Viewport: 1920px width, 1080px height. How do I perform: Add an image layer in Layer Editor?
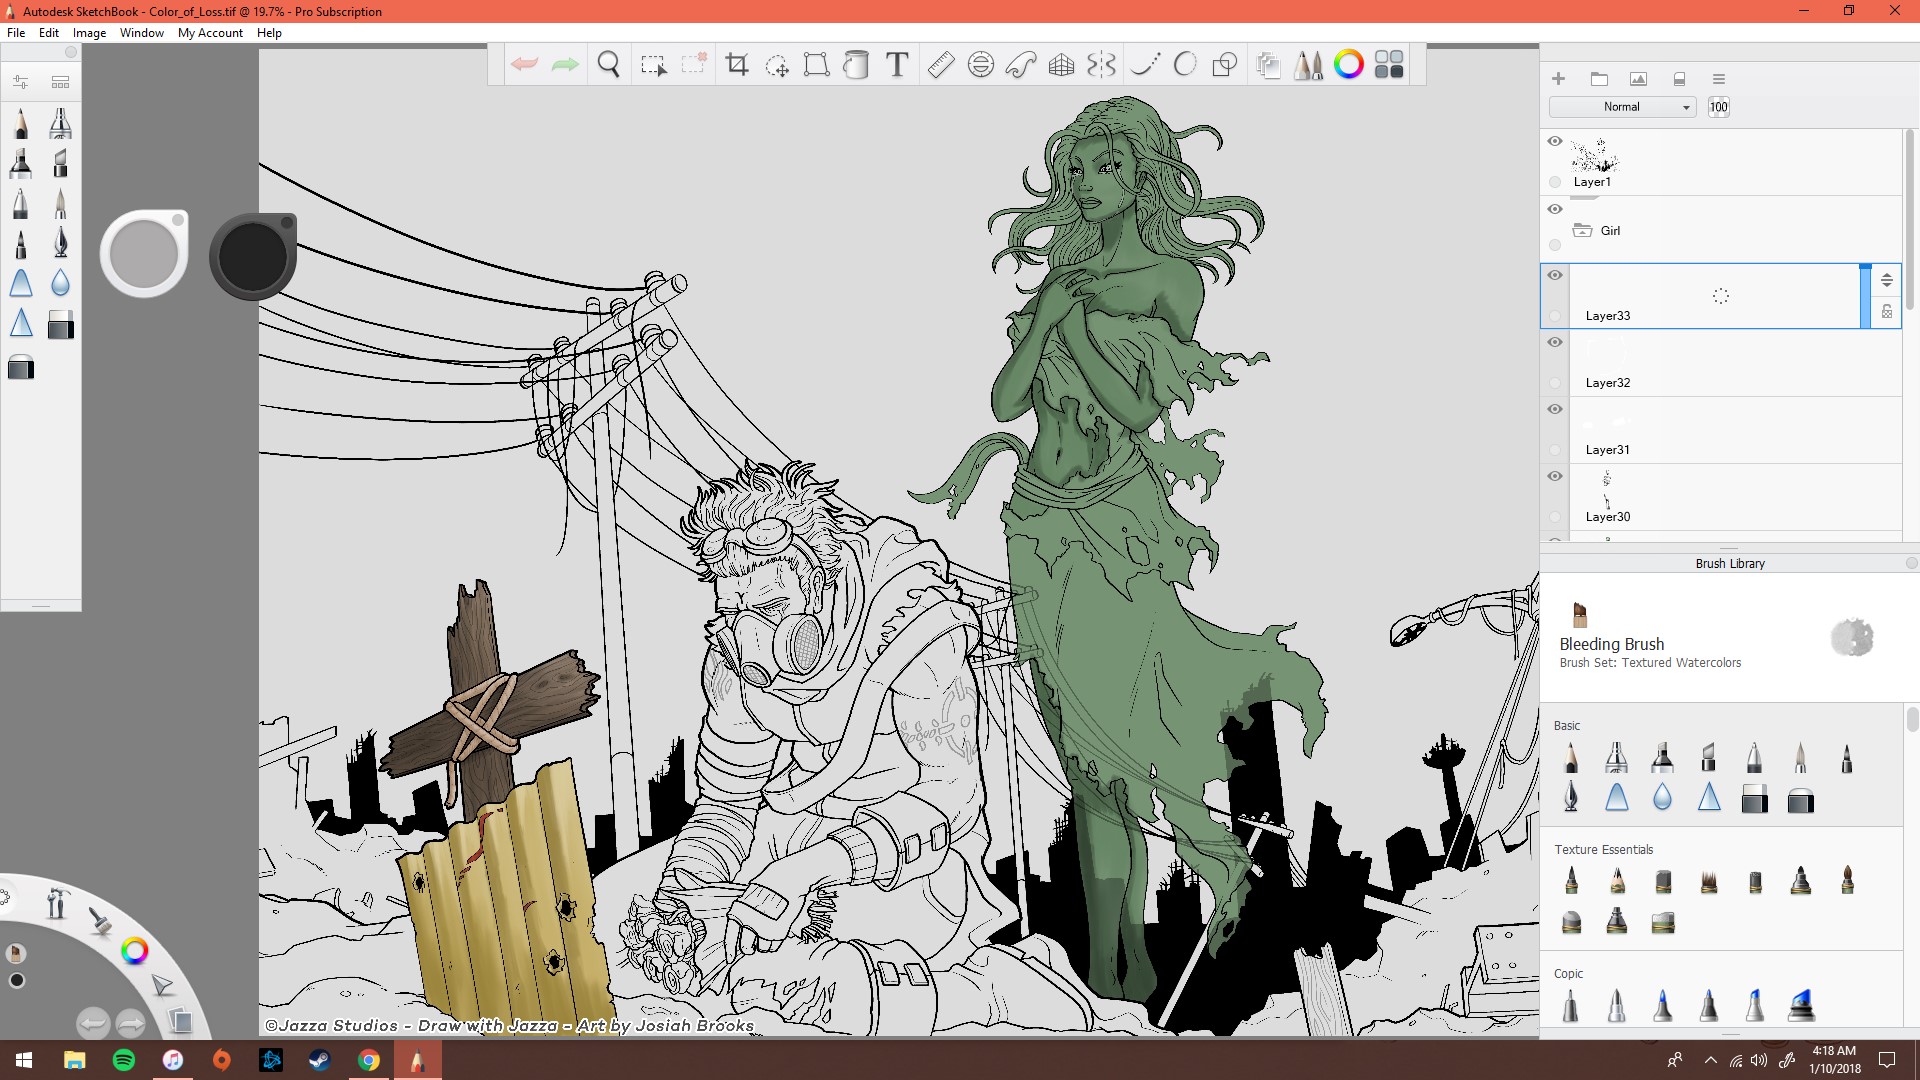pyautogui.click(x=1638, y=79)
